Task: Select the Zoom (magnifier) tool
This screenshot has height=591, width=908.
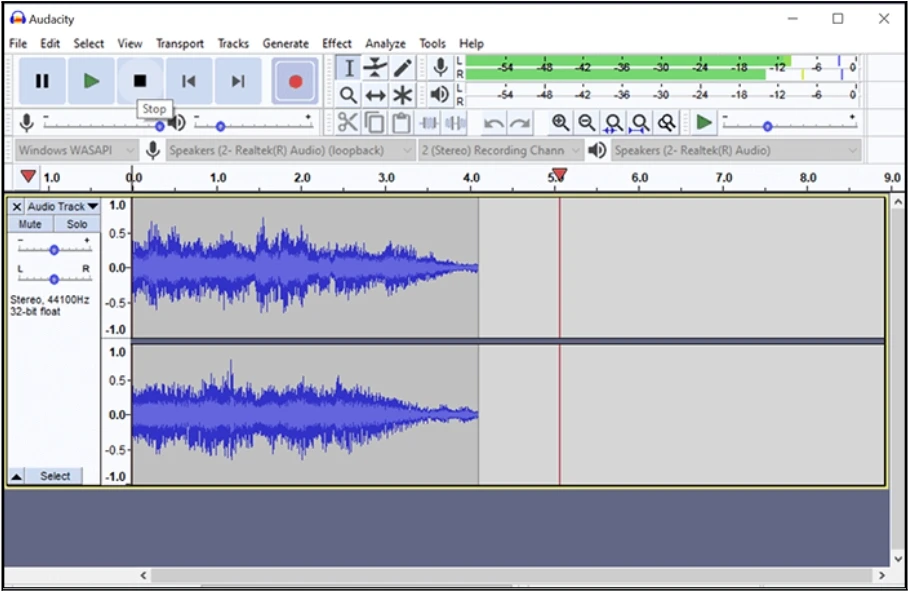Action: click(x=349, y=95)
